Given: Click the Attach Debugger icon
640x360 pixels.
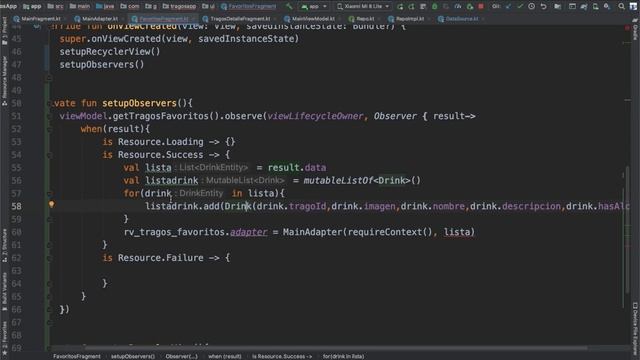Looking at the screenshot, I should click(x=469, y=7).
